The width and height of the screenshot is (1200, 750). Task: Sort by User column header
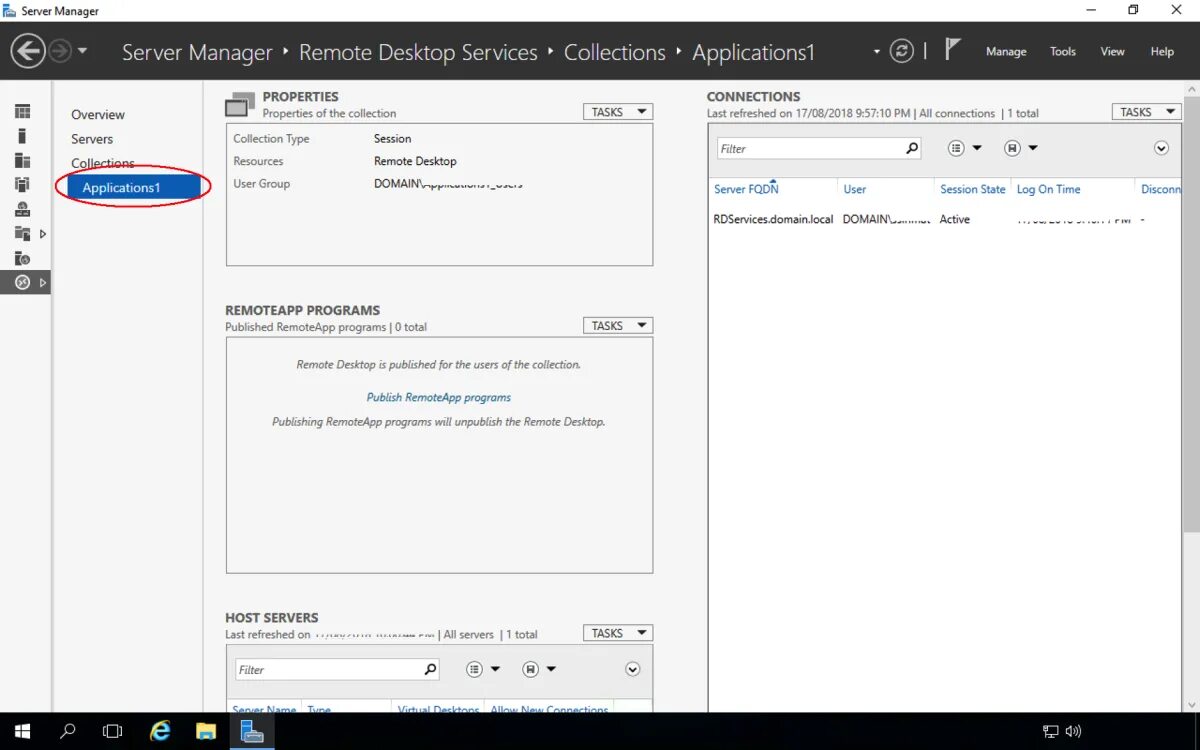855,189
